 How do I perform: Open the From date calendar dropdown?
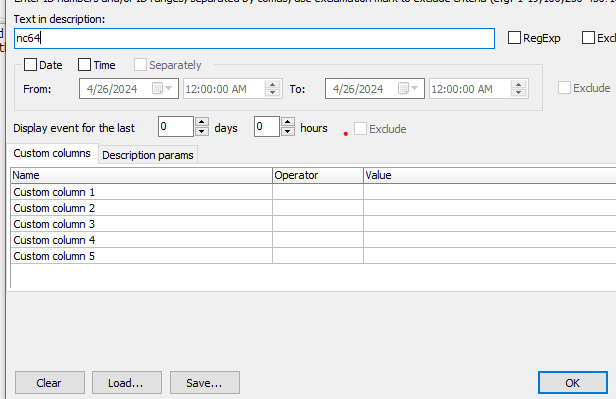[163, 88]
